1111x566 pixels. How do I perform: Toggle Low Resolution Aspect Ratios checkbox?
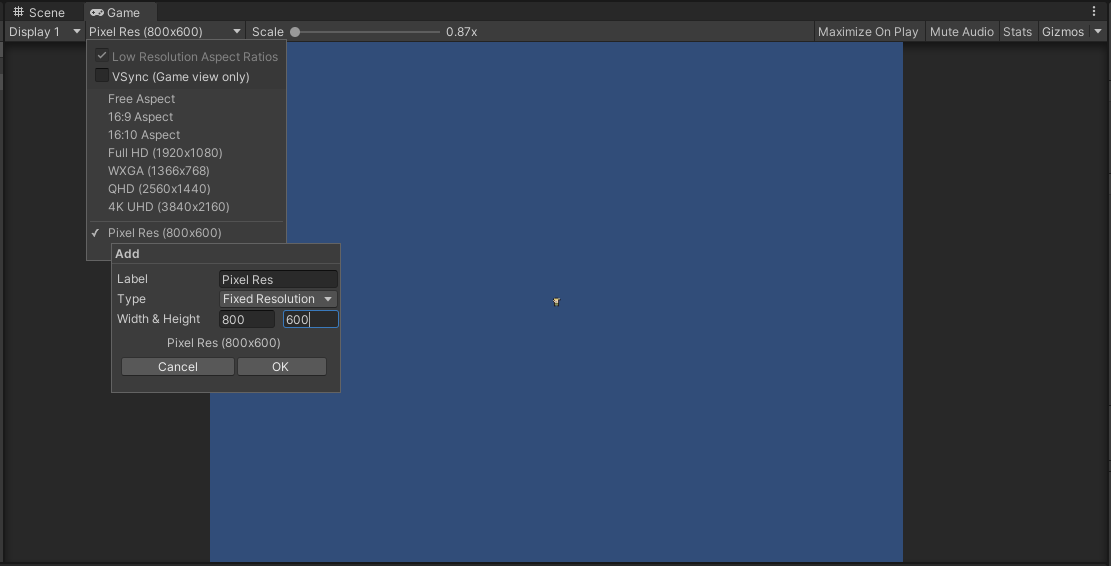(x=102, y=56)
